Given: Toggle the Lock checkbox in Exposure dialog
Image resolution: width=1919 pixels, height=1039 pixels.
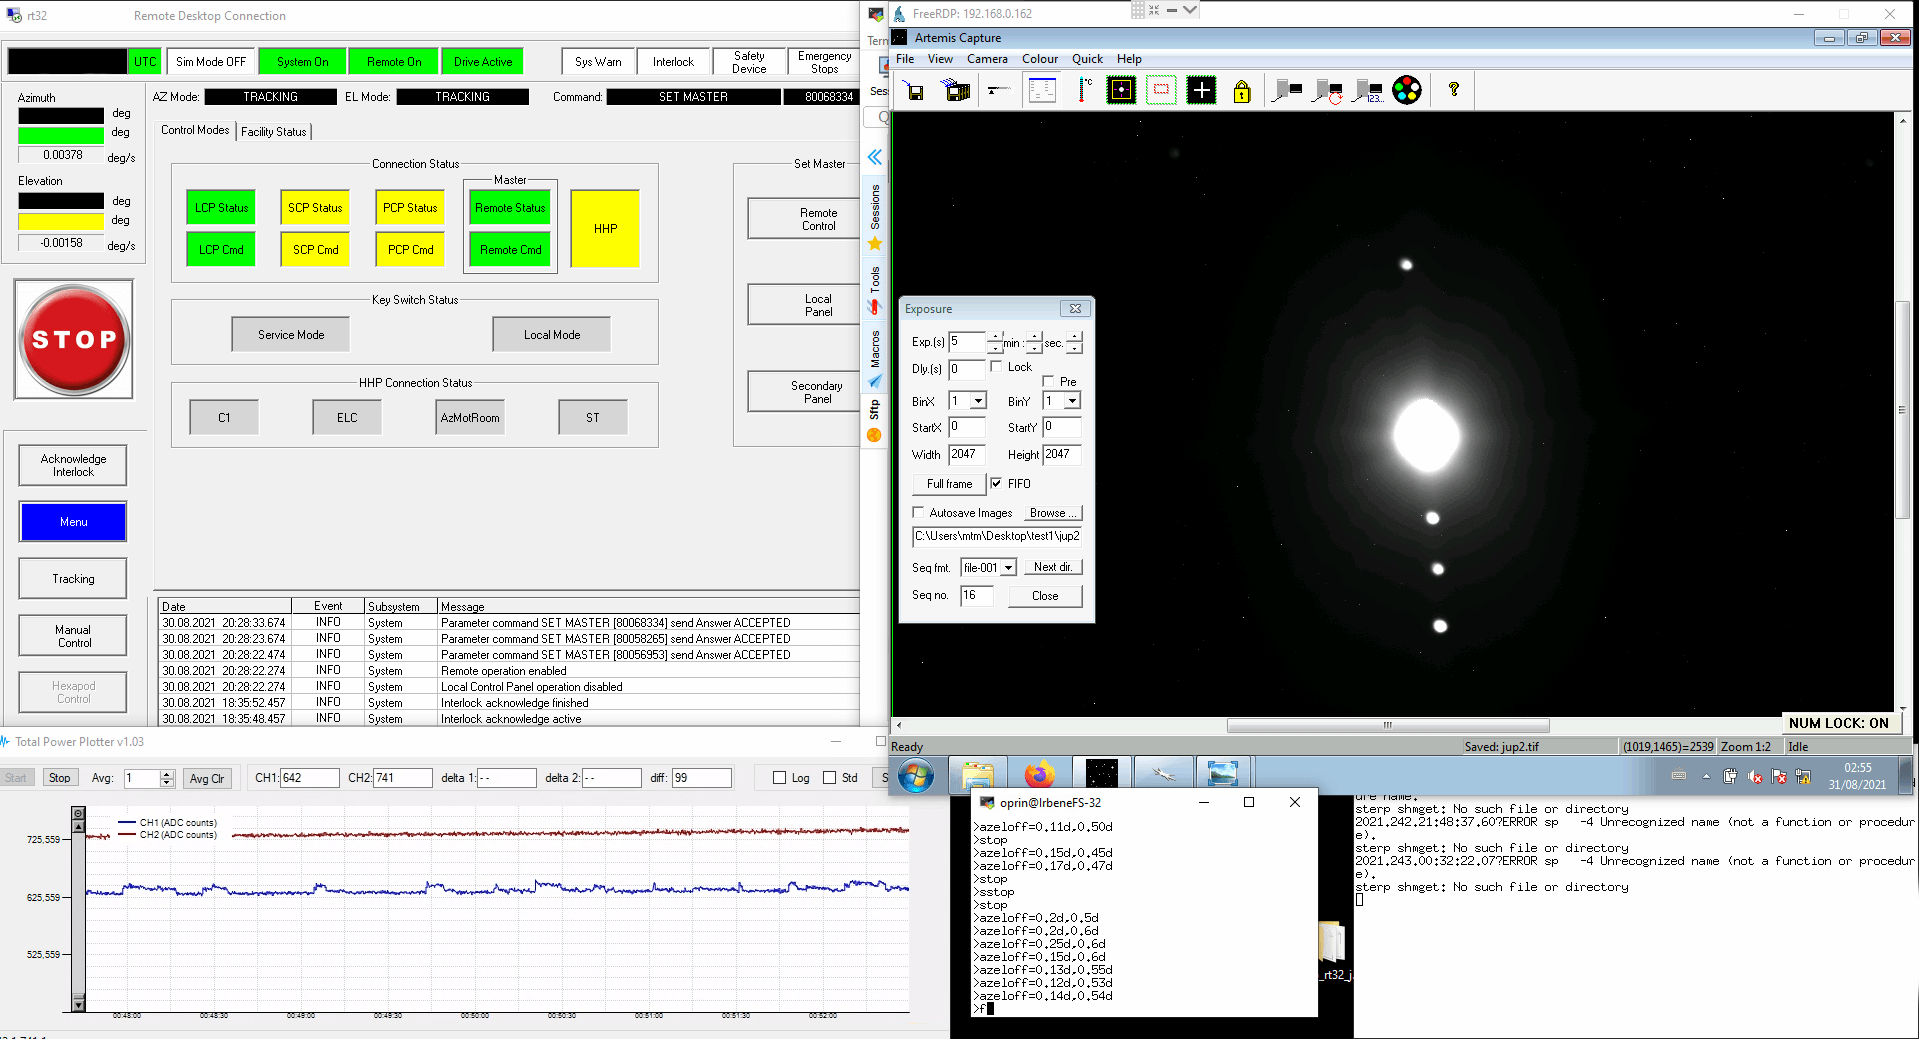Looking at the screenshot, I should pos(996,367).
